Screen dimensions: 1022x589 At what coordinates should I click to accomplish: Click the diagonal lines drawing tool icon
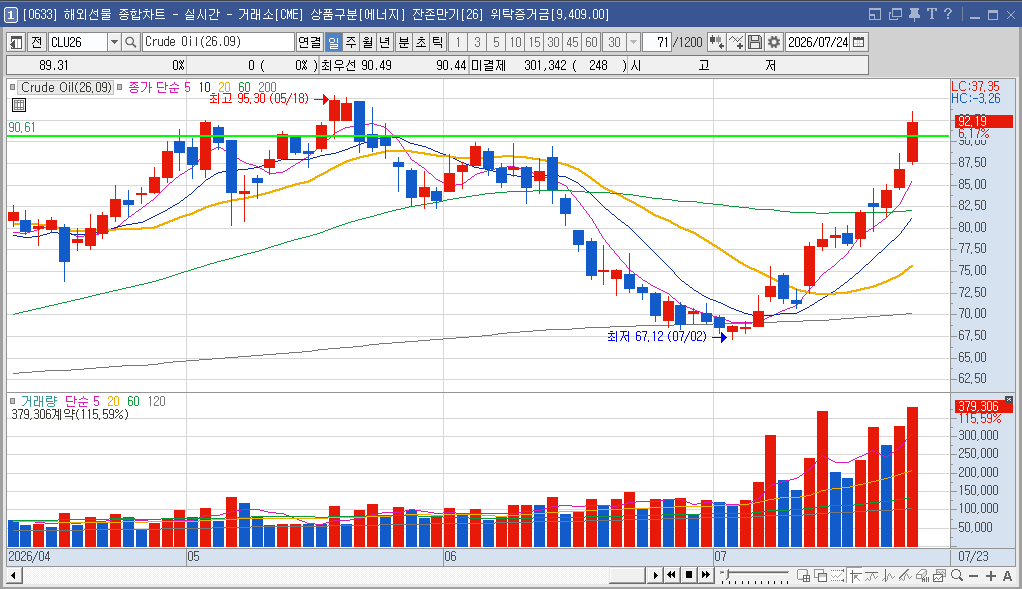[x=905, y=576]
